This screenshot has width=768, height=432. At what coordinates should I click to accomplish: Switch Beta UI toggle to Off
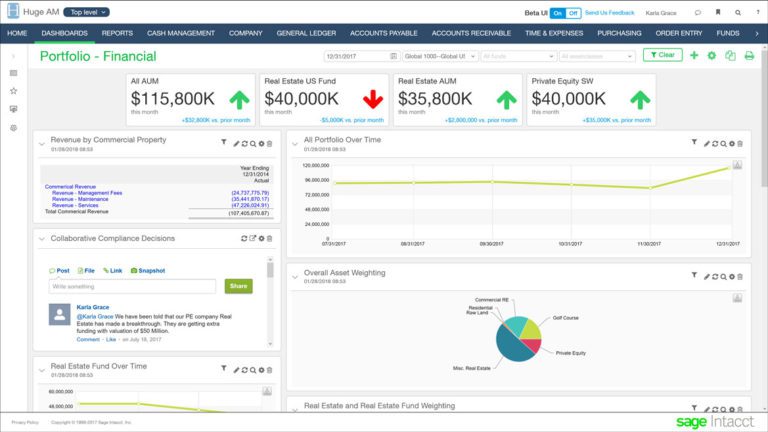pyautogui.click(x=571, y=13)
